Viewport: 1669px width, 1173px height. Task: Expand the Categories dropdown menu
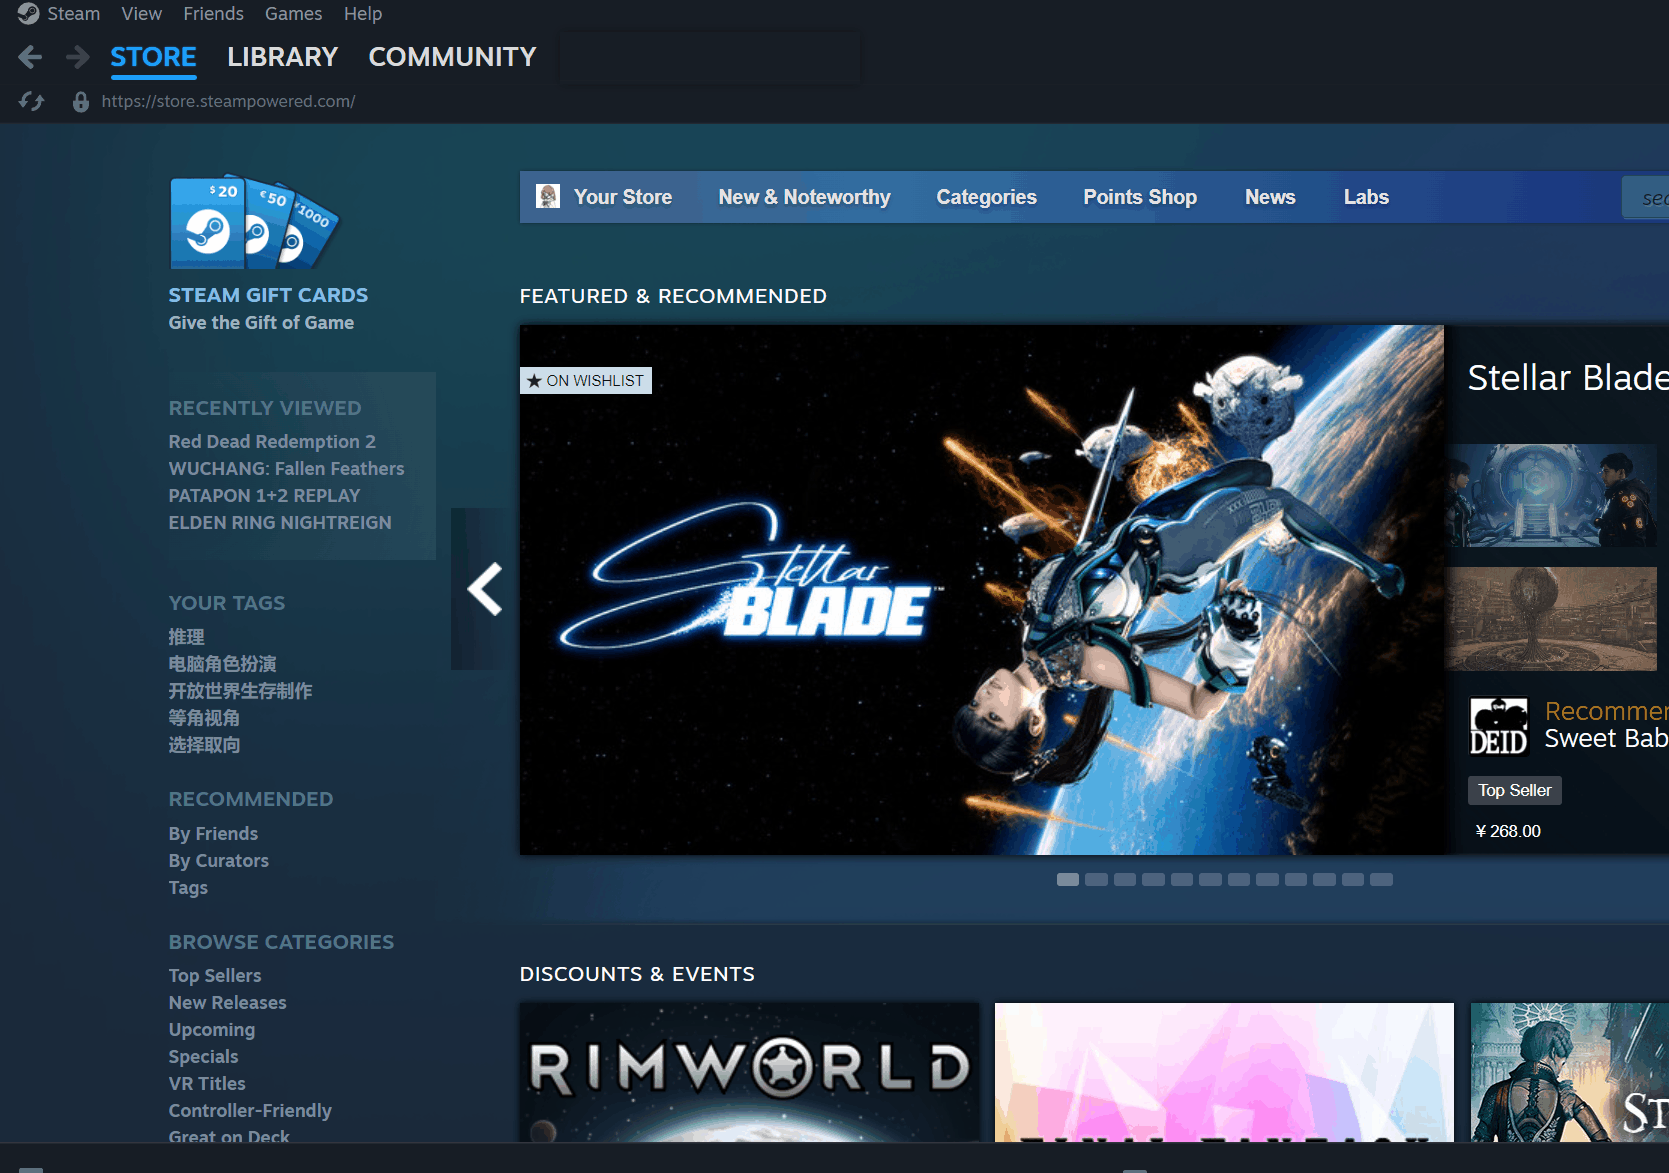point(986,197)
